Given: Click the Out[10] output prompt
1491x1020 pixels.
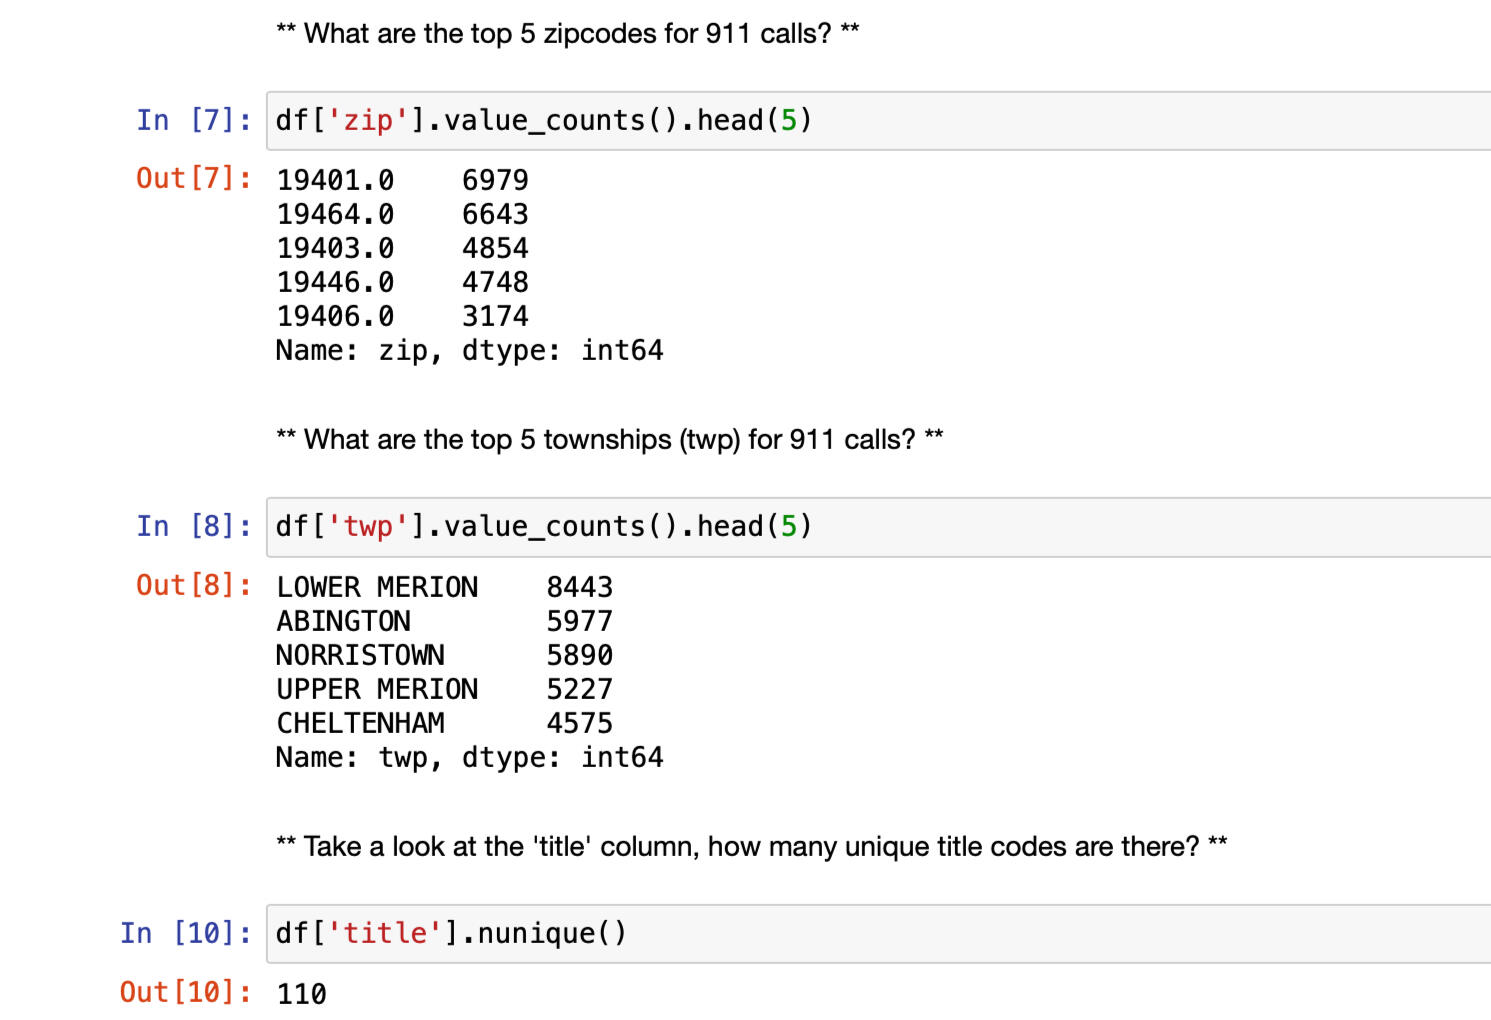Looking at the screenshot, I should point(186,993).
